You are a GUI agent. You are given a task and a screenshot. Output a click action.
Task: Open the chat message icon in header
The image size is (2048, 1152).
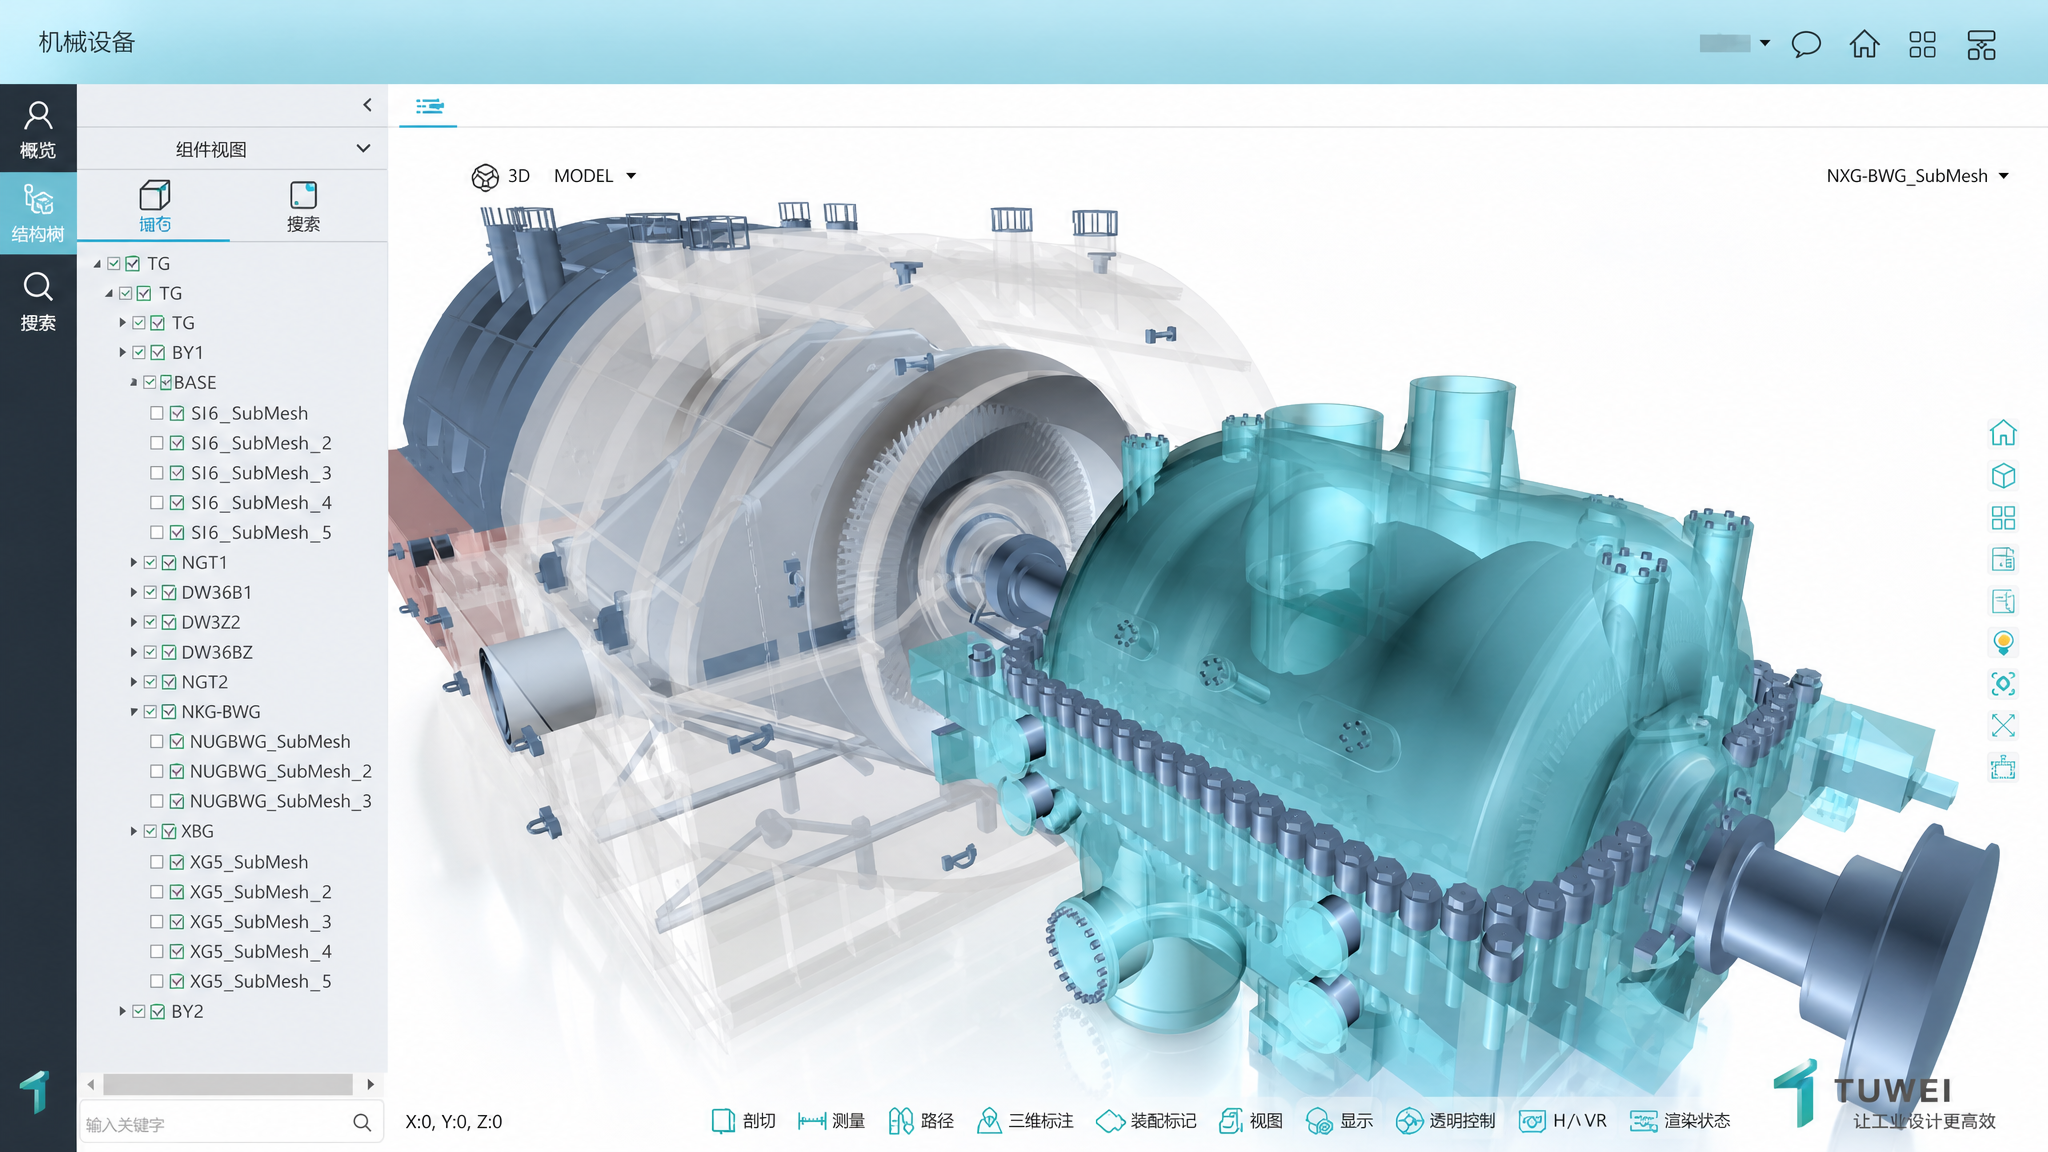pyautogui.click(x=1806, y=45)
